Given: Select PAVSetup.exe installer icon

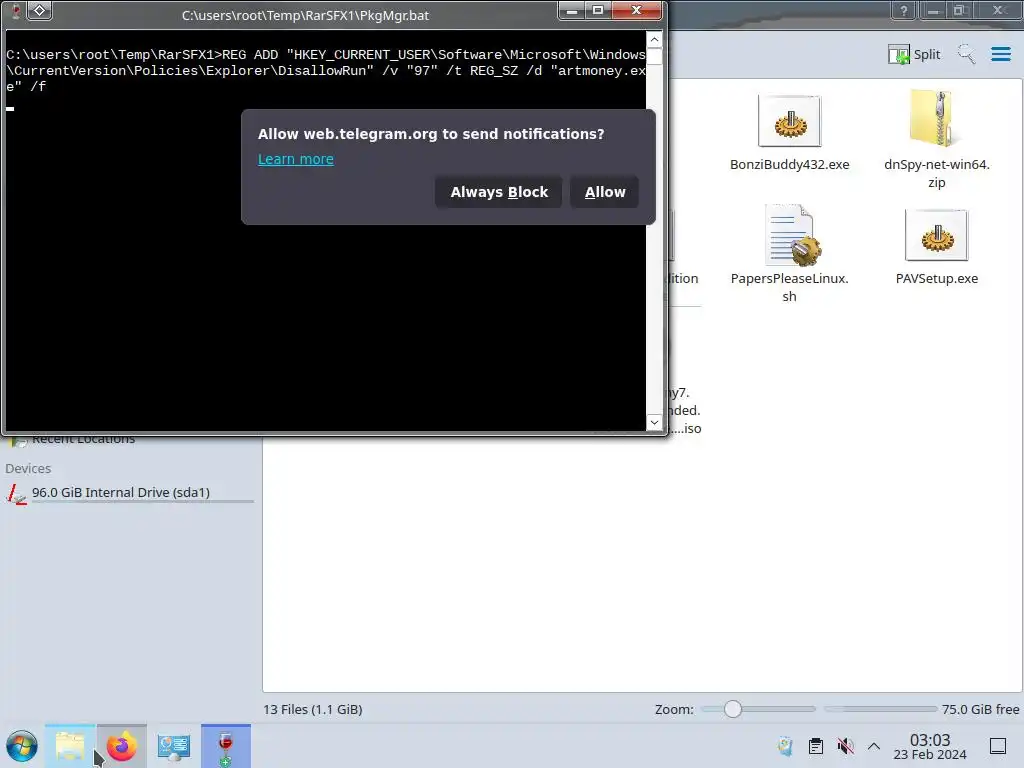Looking at the screenshot, I should click(x=936, y=235).
